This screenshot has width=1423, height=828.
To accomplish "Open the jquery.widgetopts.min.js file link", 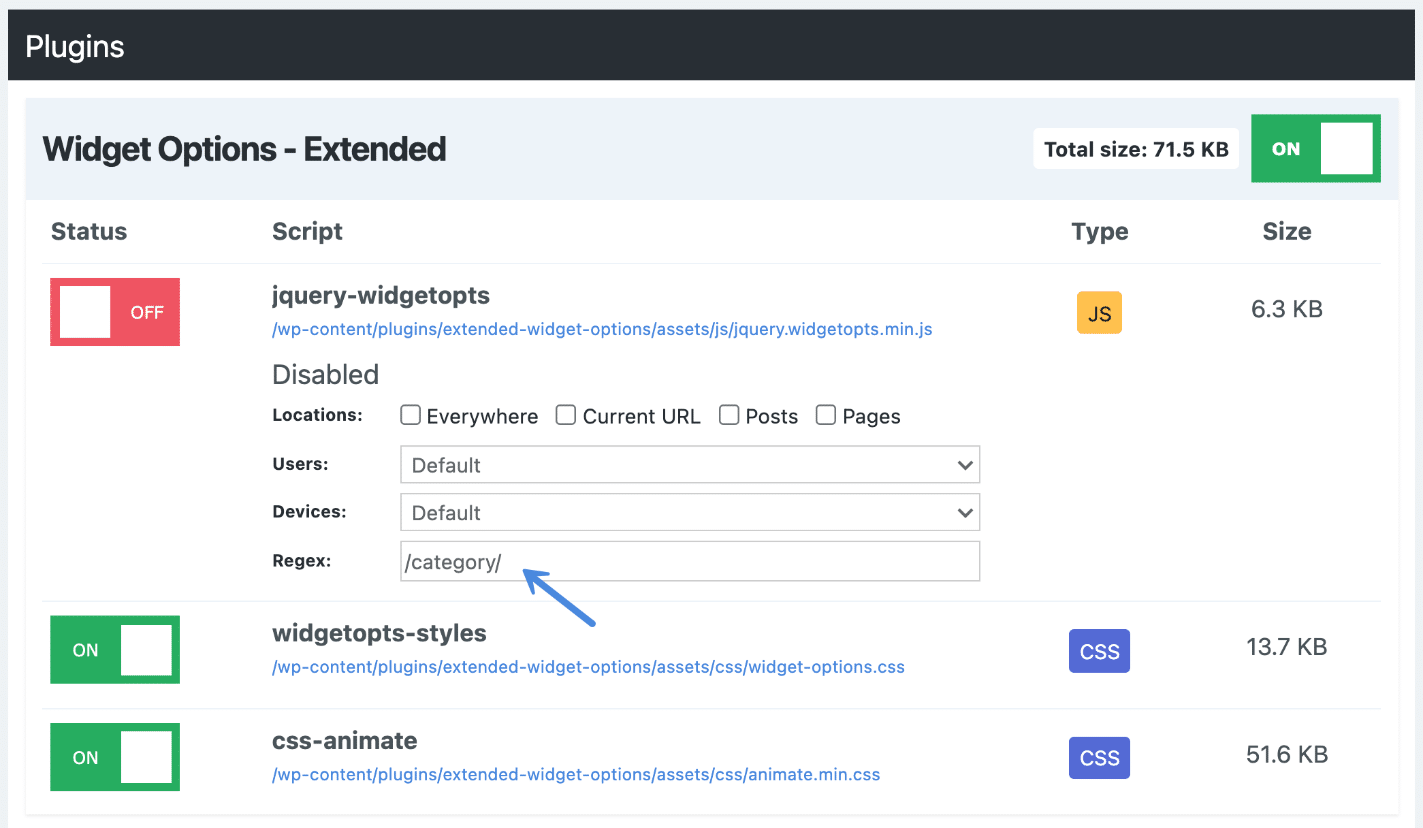I will tap(601, 329).
